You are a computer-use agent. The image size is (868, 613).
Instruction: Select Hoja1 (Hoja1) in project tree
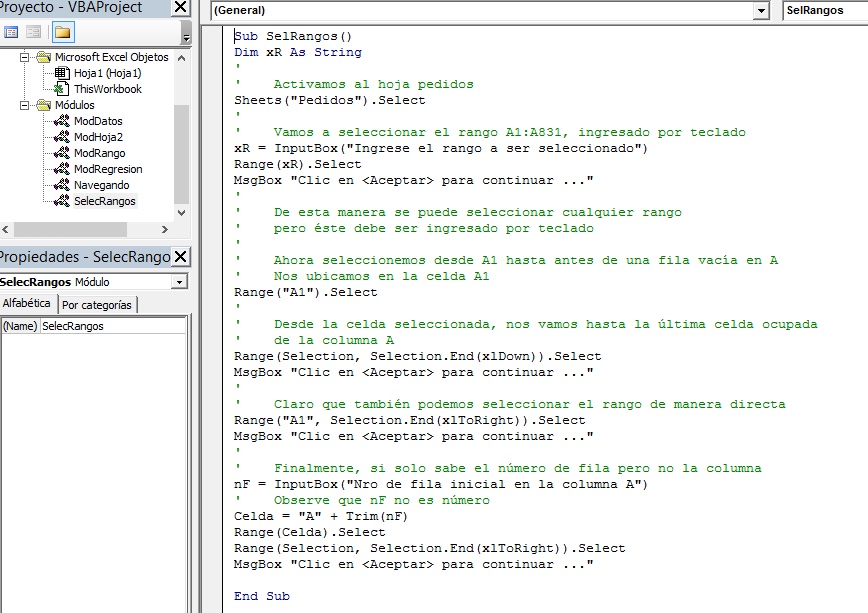pyautogui.click(x=107, y=73)
